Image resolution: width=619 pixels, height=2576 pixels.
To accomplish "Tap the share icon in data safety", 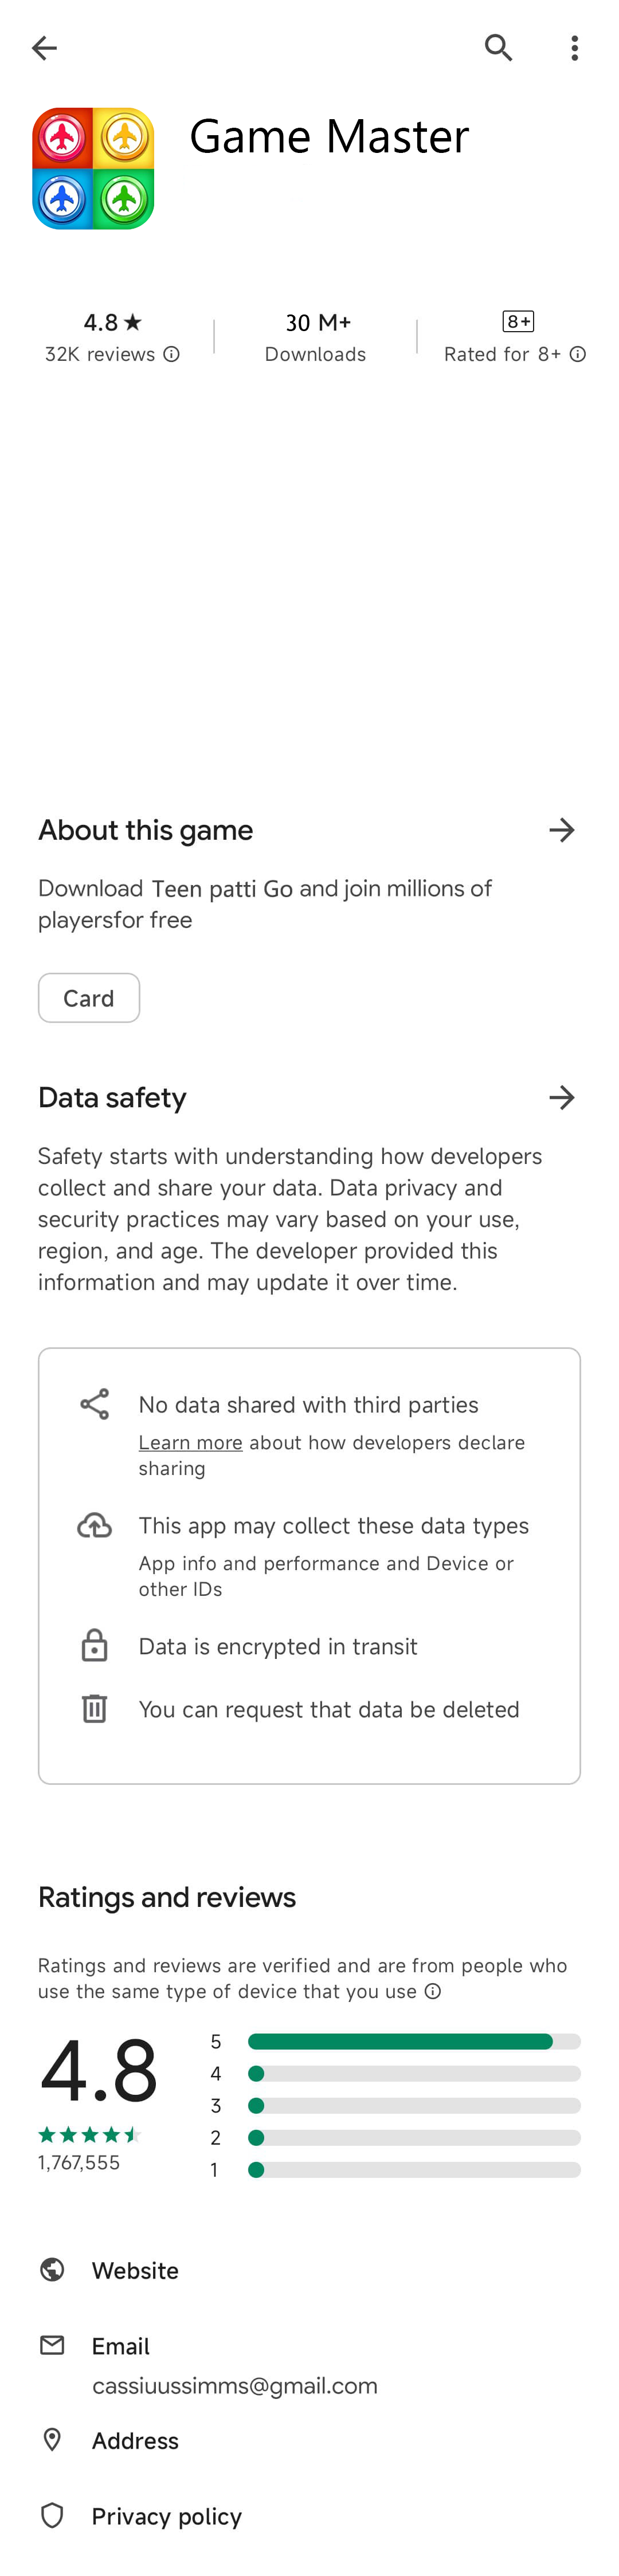I will click(x=95, y=1404).
